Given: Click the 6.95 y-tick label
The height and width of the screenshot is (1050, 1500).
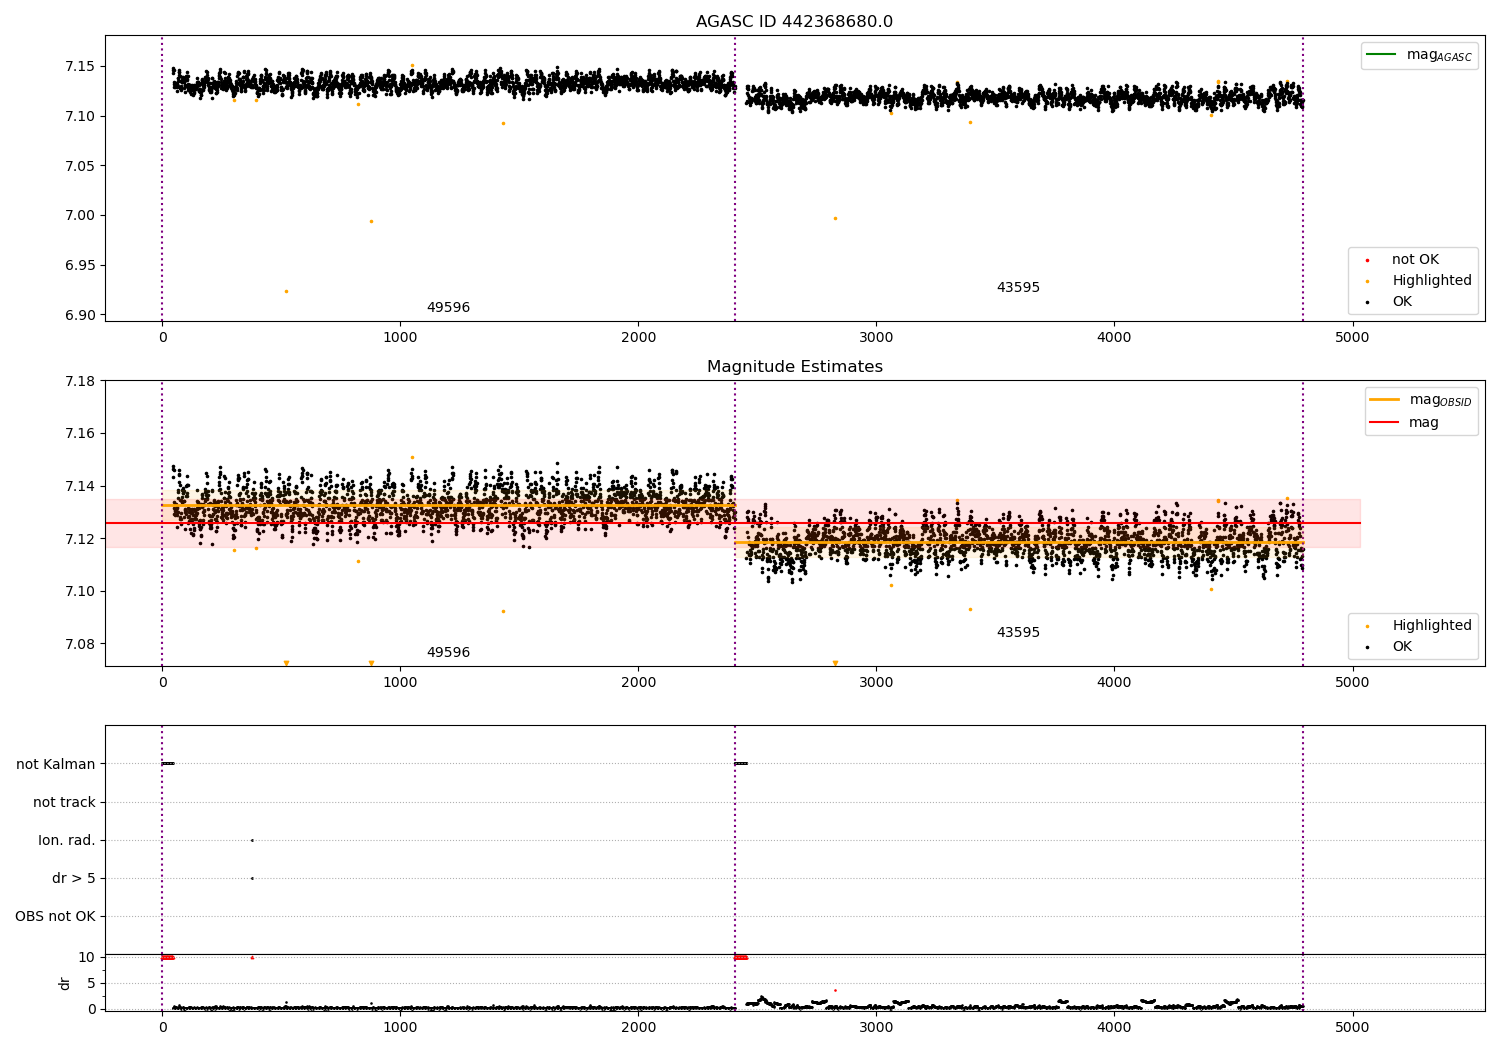Looking at the screenshot, I should [80, 266].
